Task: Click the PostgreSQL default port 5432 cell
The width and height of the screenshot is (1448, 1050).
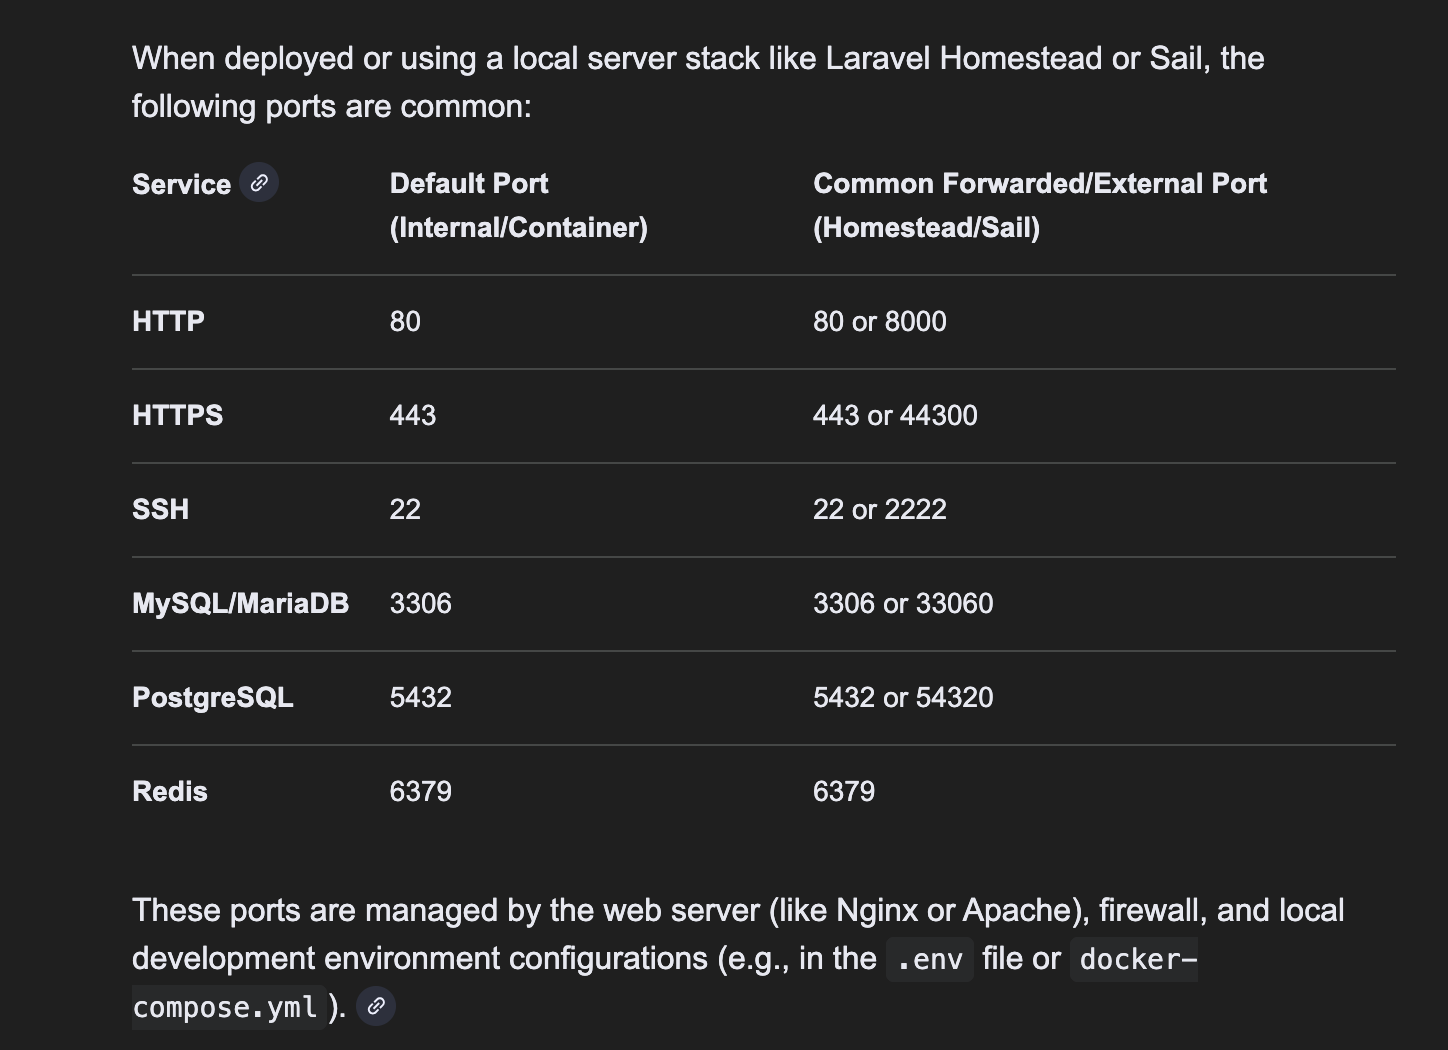Action: pyautogui.click(x=420, y=697)
